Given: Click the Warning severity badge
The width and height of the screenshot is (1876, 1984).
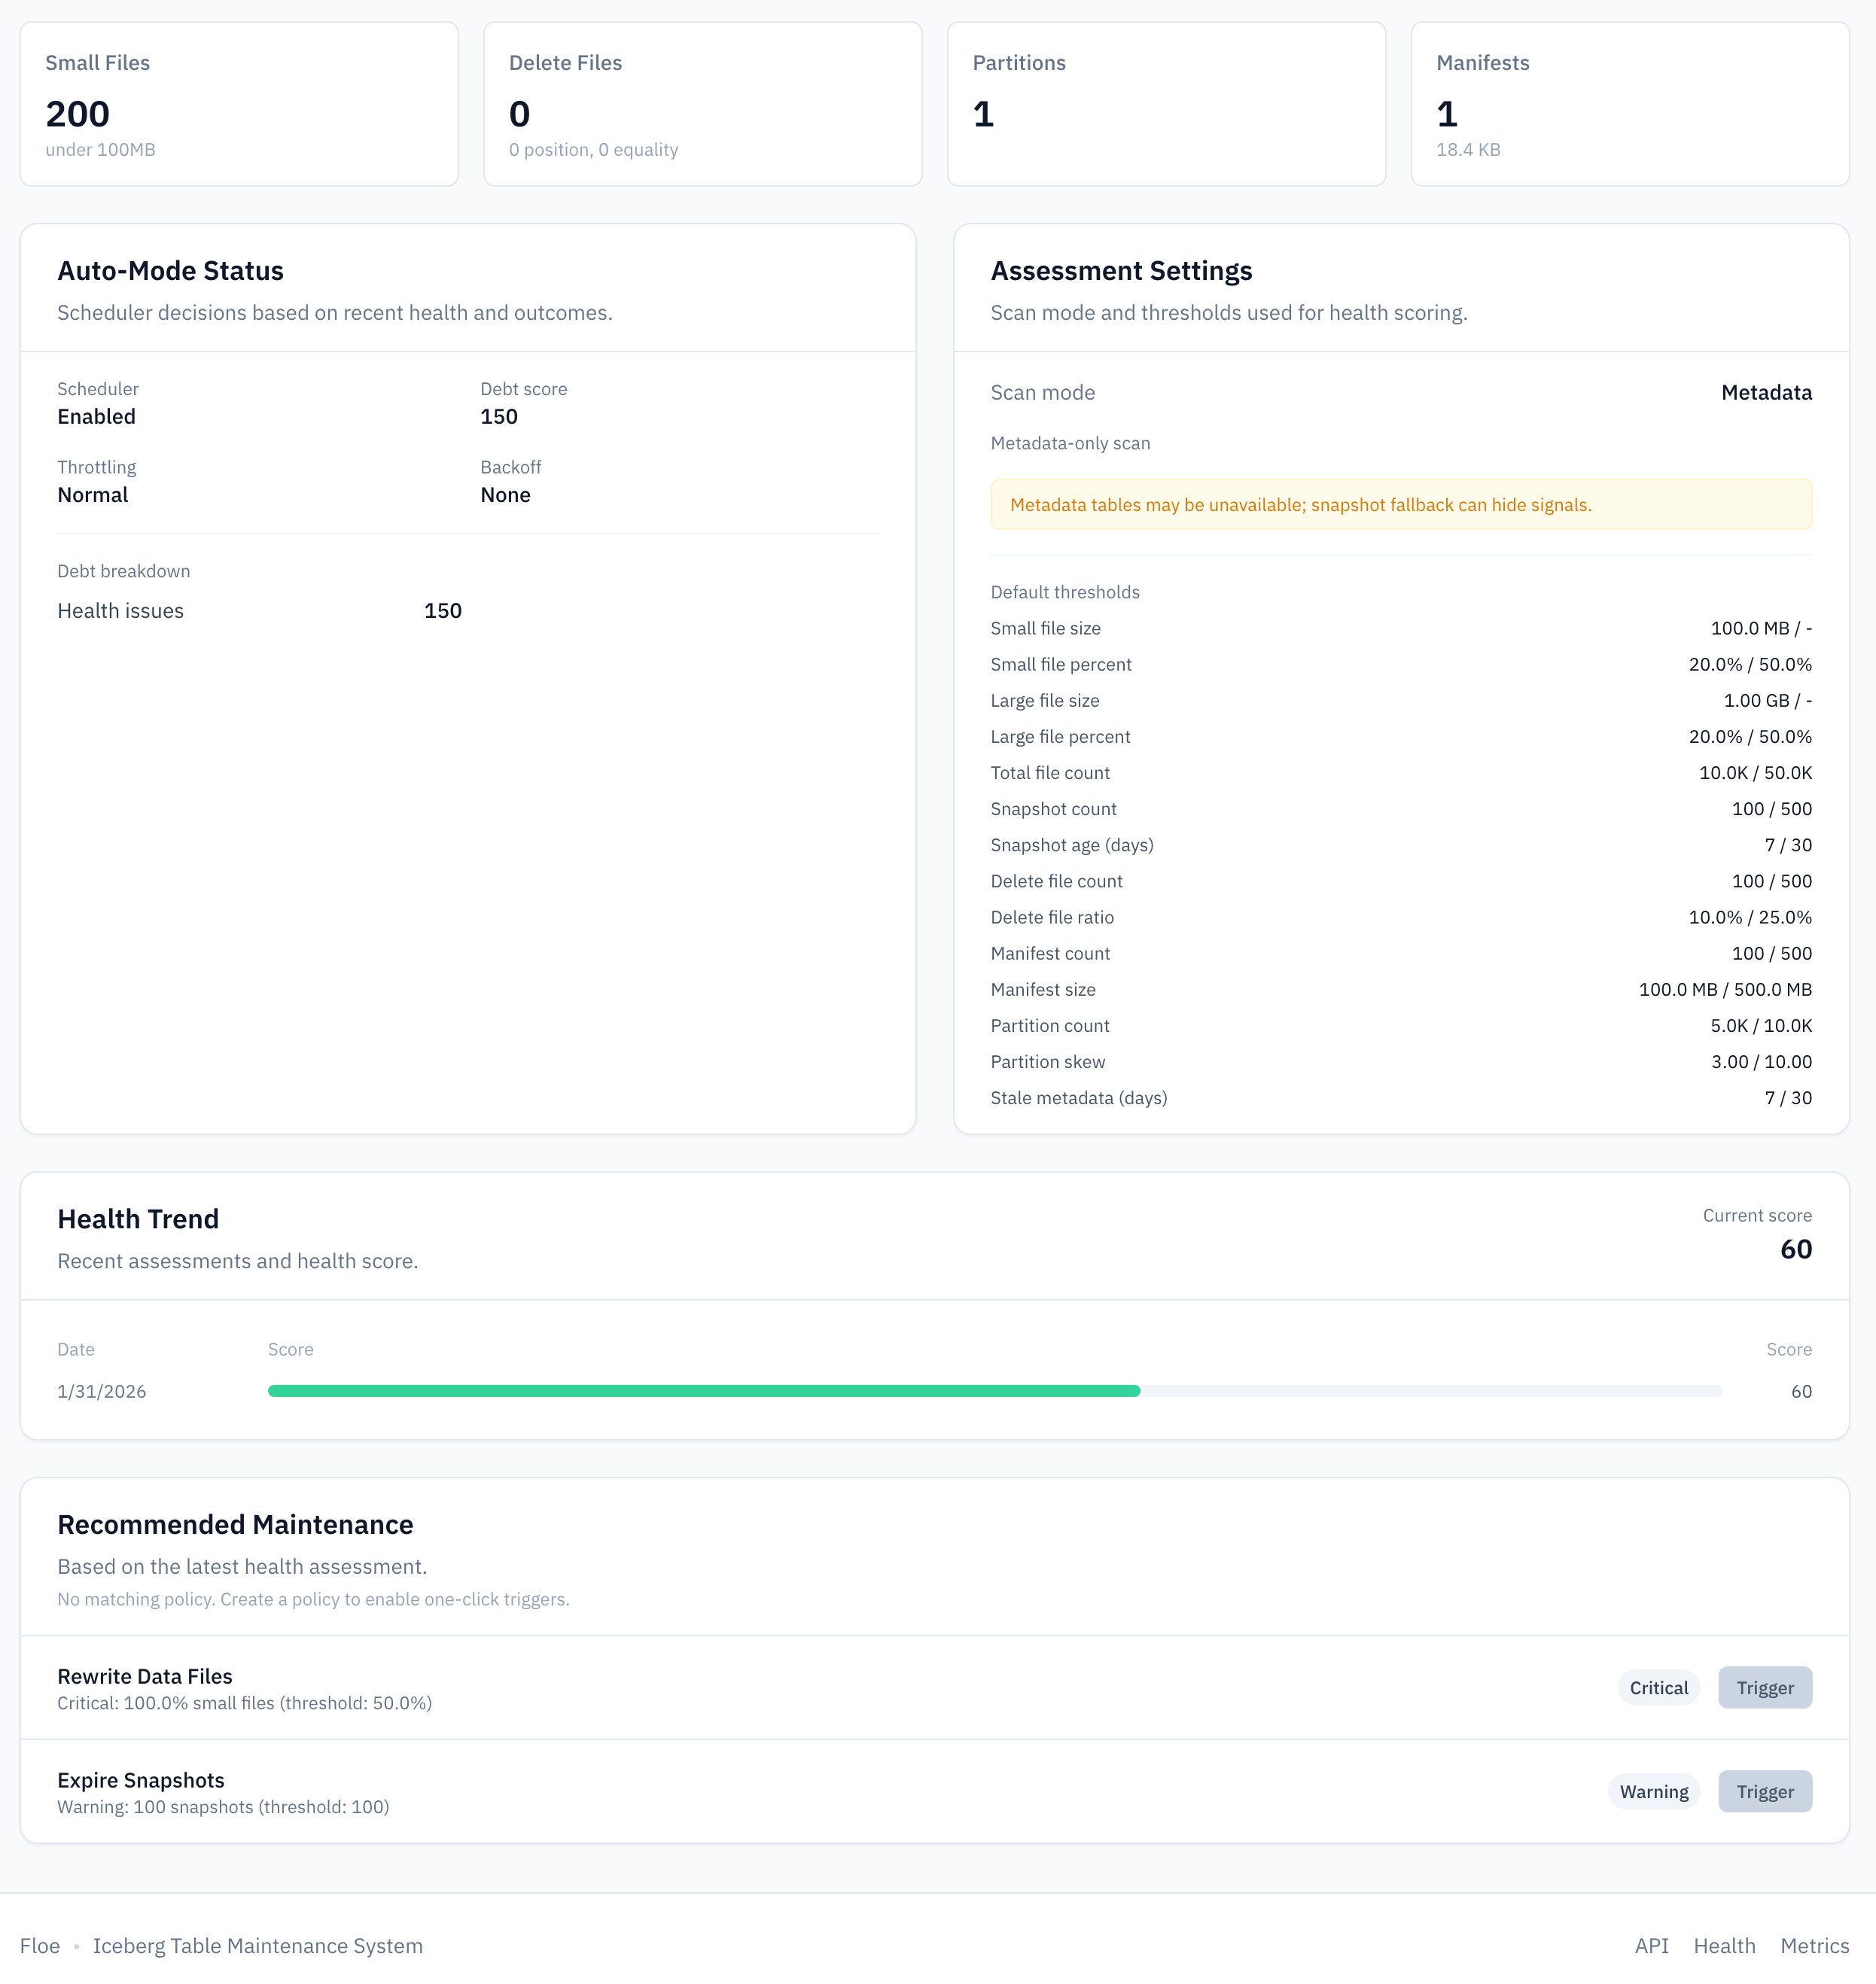Looking at the screenshot, I should pyautogui.click(x=1653, y=1791).
